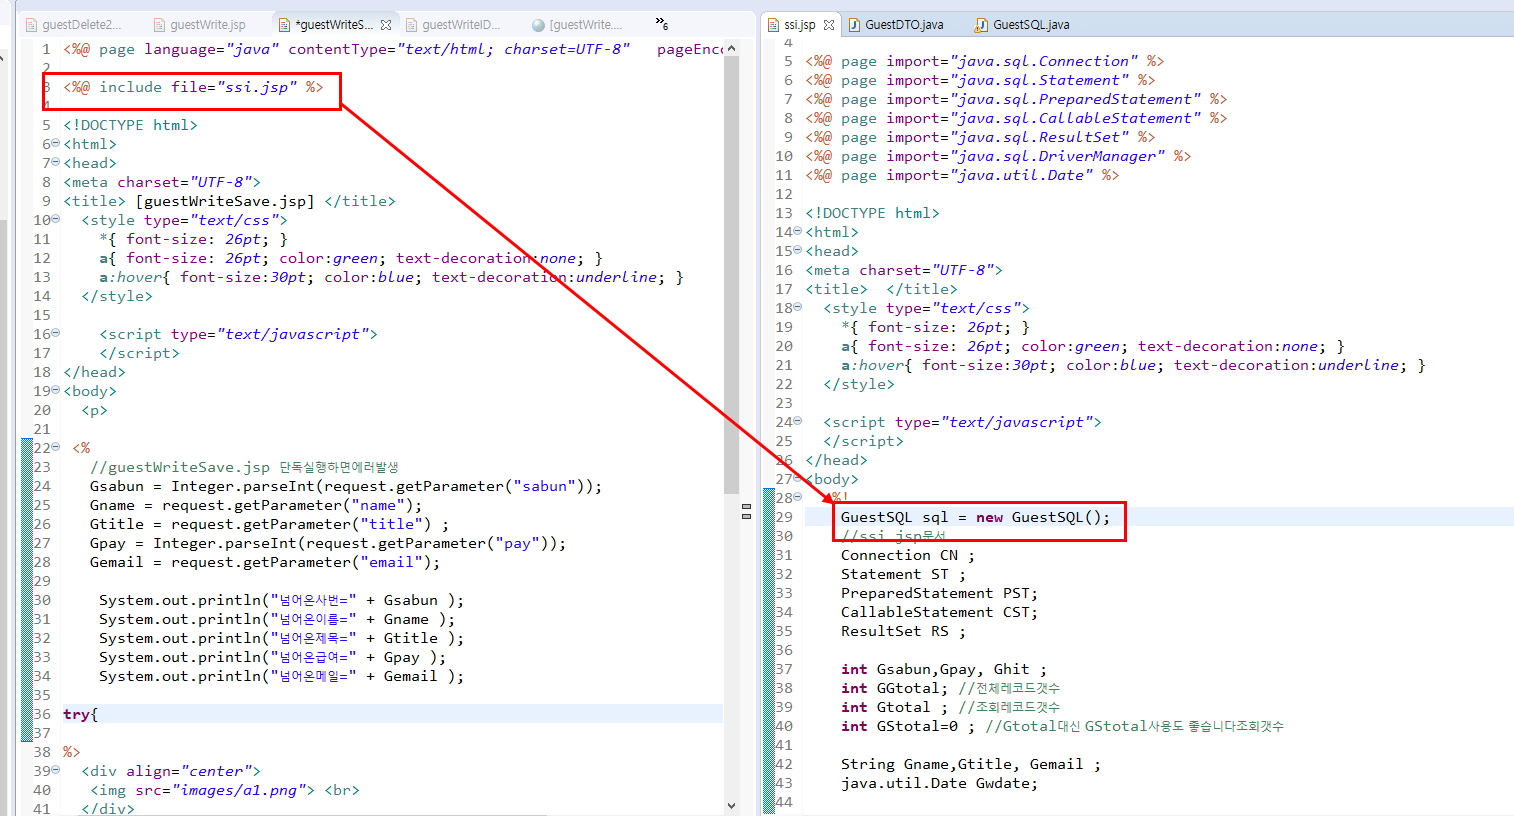Screen dimensions: 1514x816
Task: Collapse the <script> fold at line 24 in ssi.jsp
Action: [798, 422]
